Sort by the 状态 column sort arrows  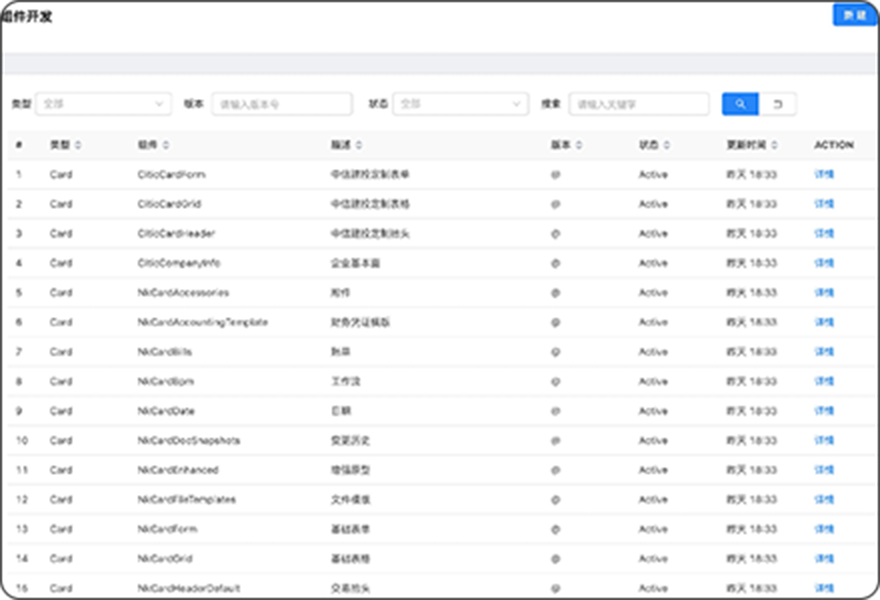[x=666, y=145]
